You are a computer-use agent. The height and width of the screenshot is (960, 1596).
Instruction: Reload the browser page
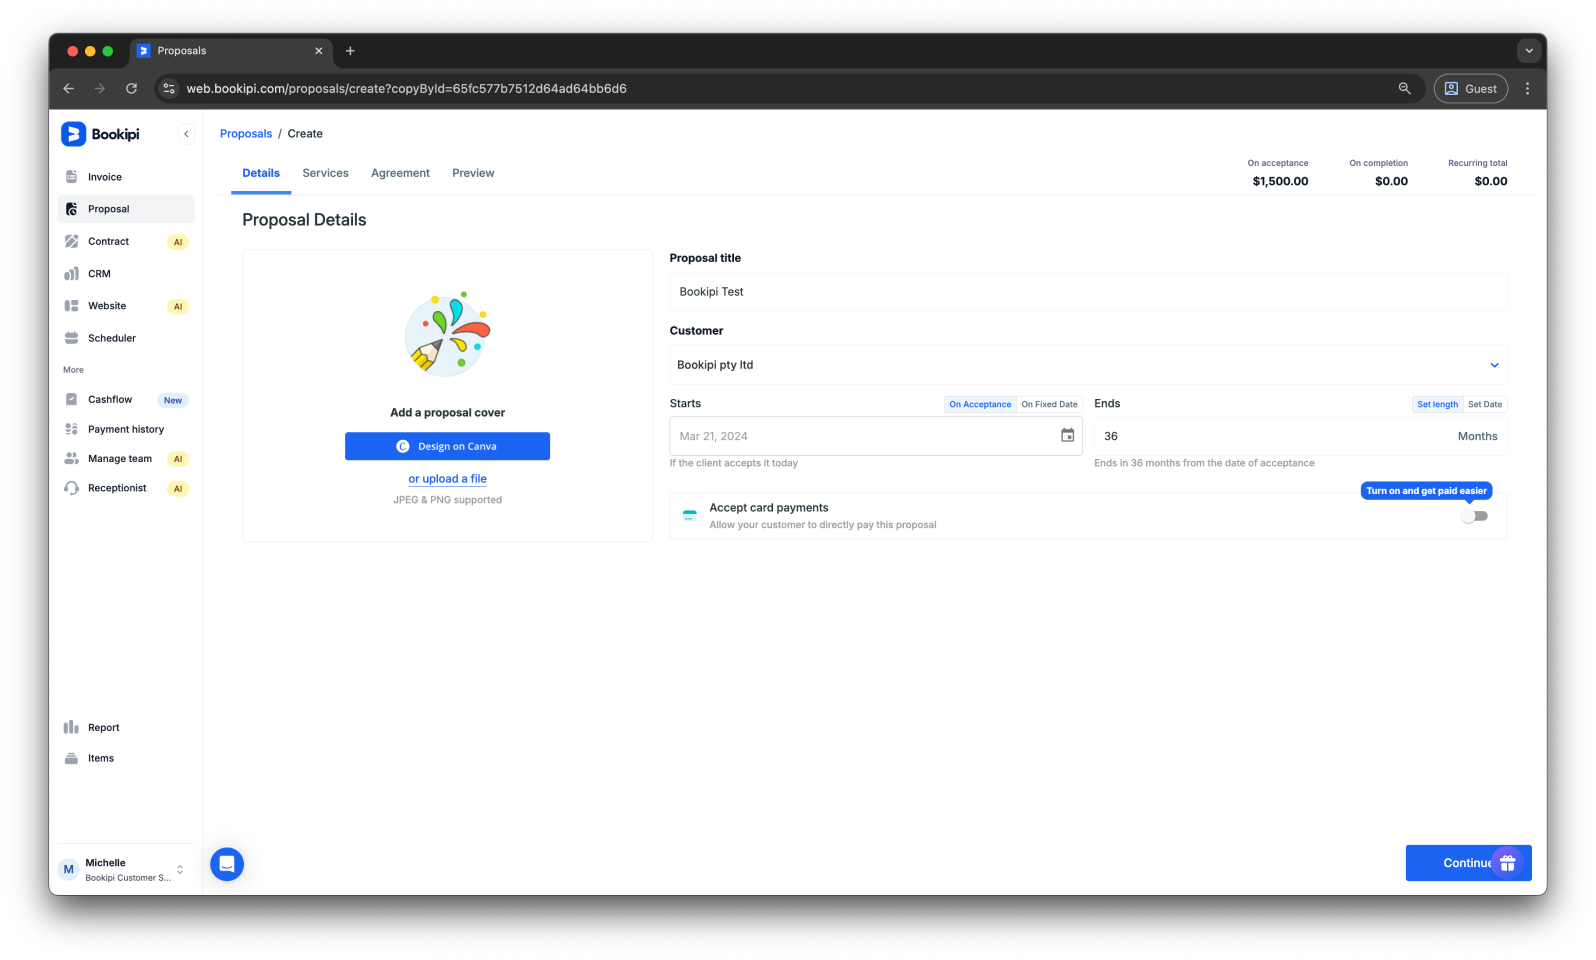(131, 88)
